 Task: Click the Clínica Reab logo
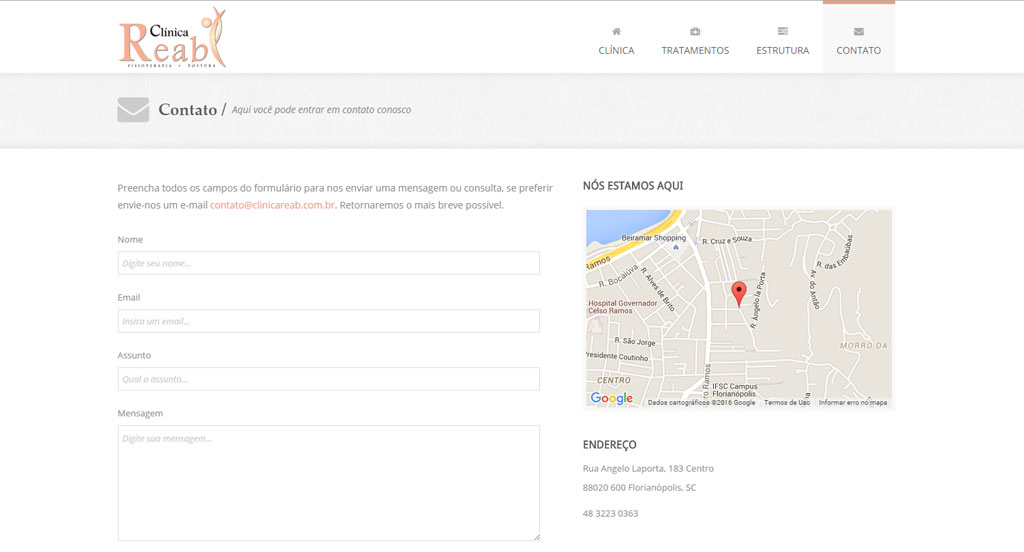172,38
